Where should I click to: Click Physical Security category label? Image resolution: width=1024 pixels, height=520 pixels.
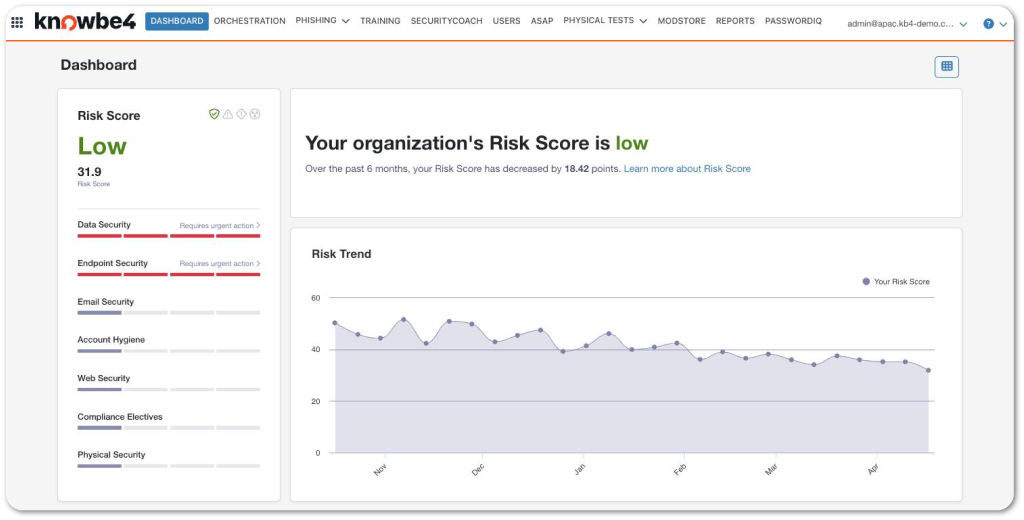pyautogui.click(x=111, y=455)
